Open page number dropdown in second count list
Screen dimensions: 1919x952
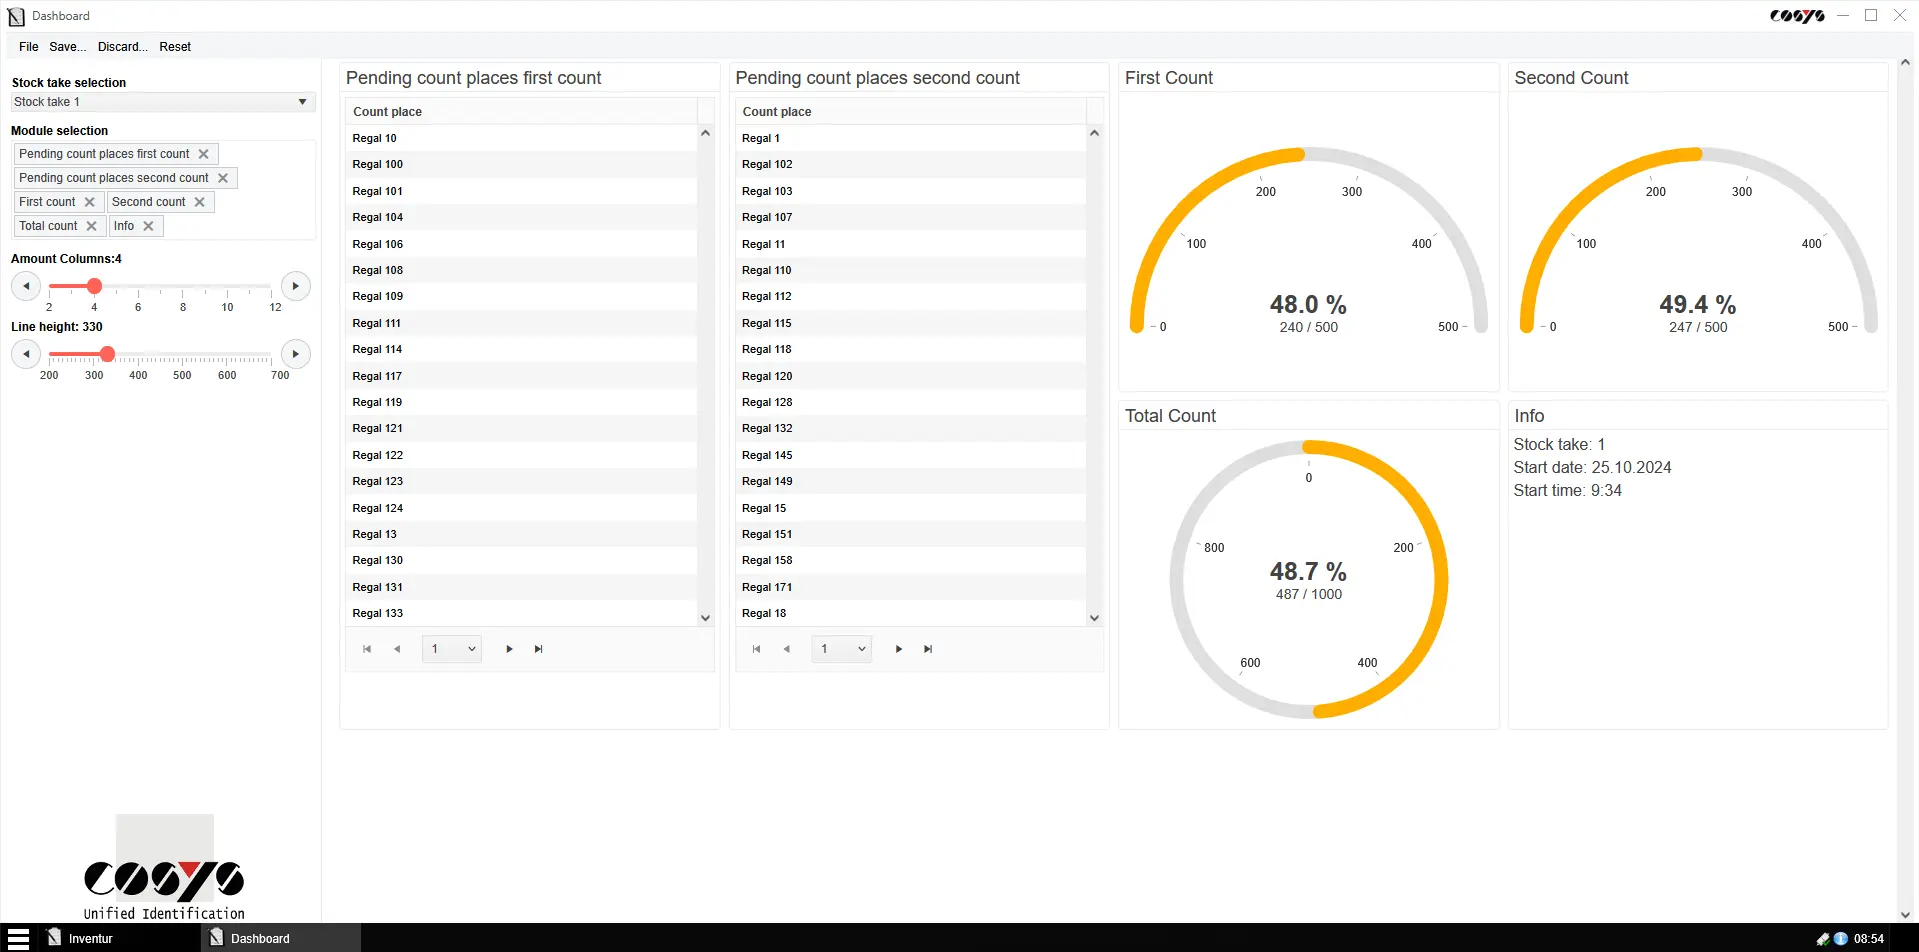pos(842,649)
